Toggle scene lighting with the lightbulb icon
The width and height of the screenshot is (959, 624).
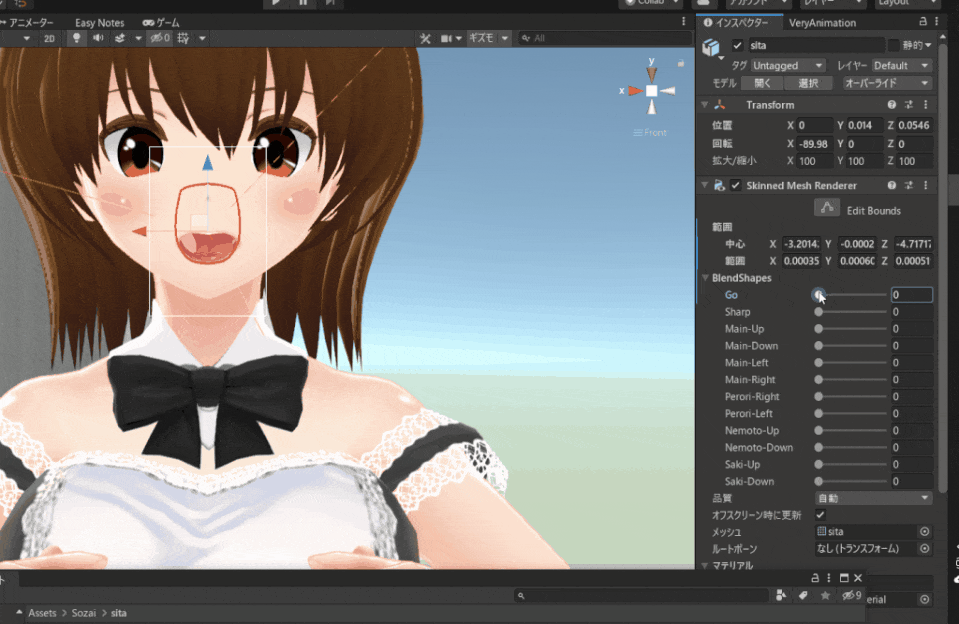(x=77, y=38)
